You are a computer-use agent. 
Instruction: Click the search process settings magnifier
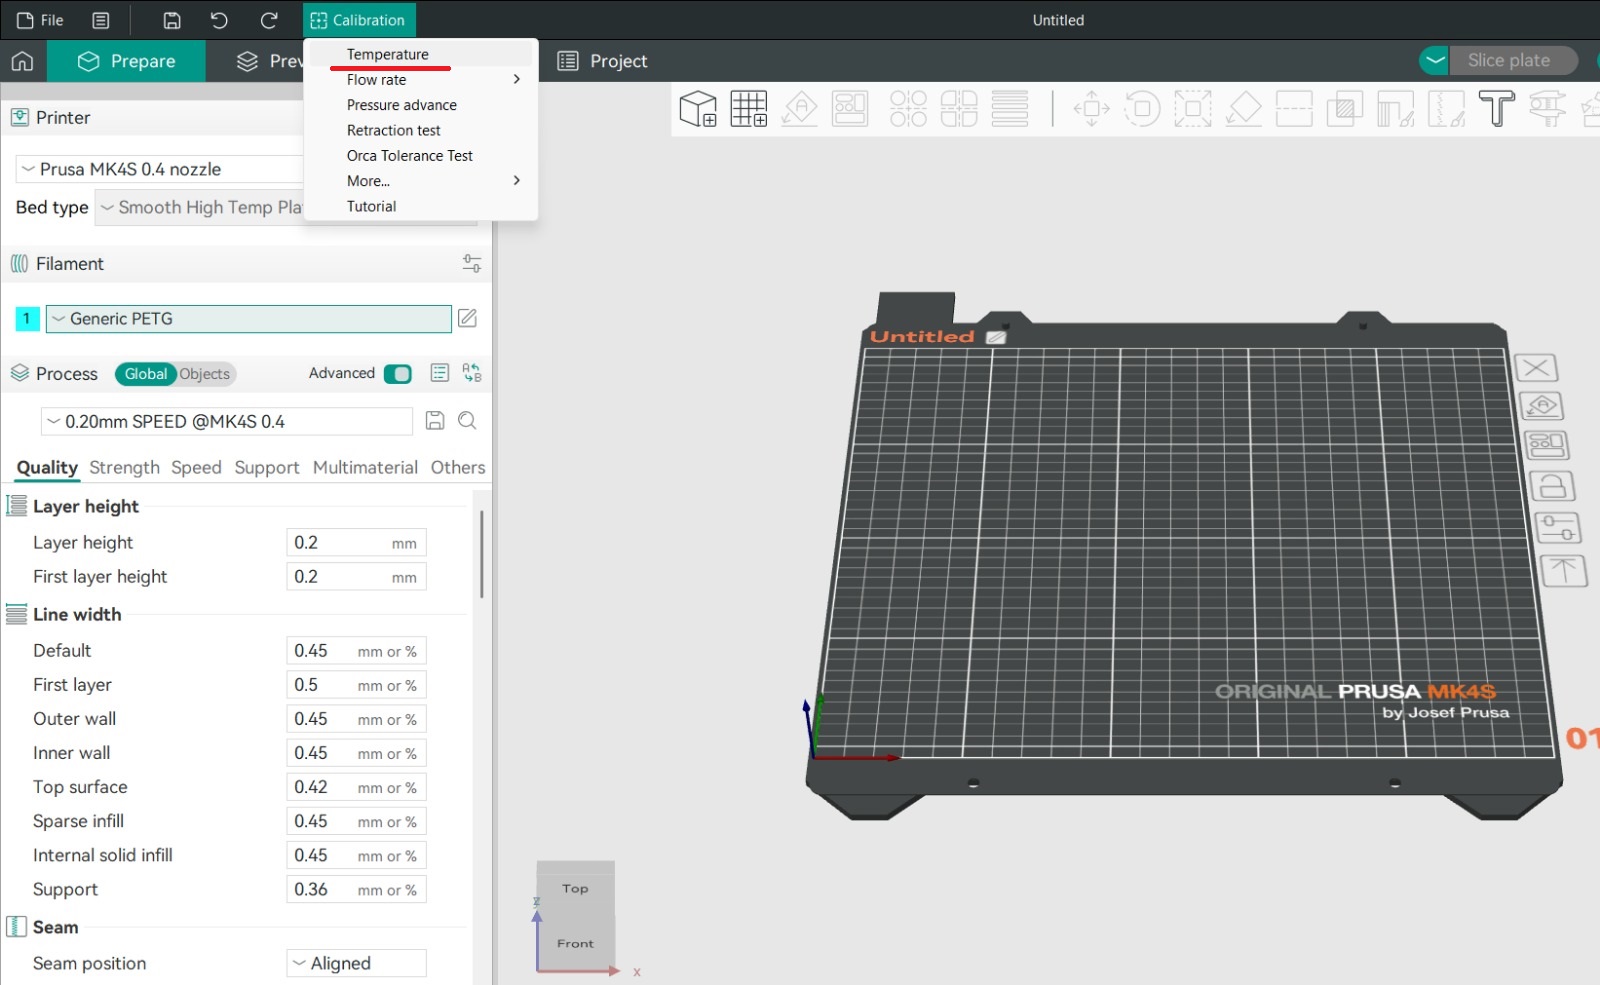tap(467, 421)
